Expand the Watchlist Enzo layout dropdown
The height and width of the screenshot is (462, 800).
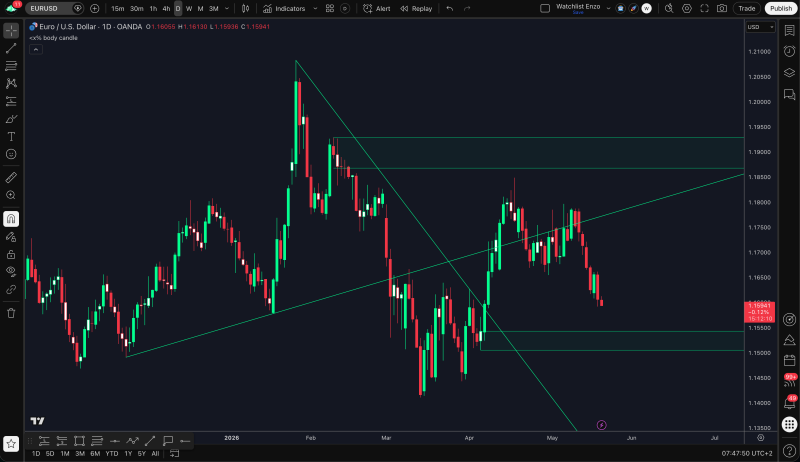tap(608, 9)
